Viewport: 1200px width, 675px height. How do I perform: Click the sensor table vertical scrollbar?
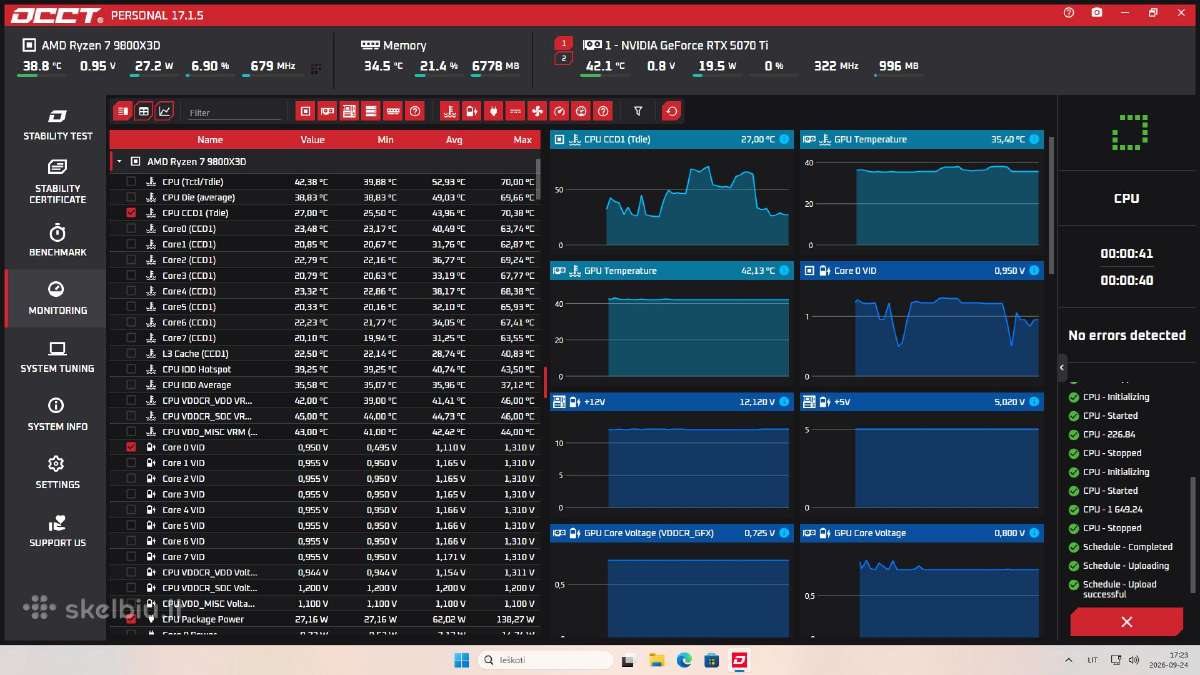(538, 180)
